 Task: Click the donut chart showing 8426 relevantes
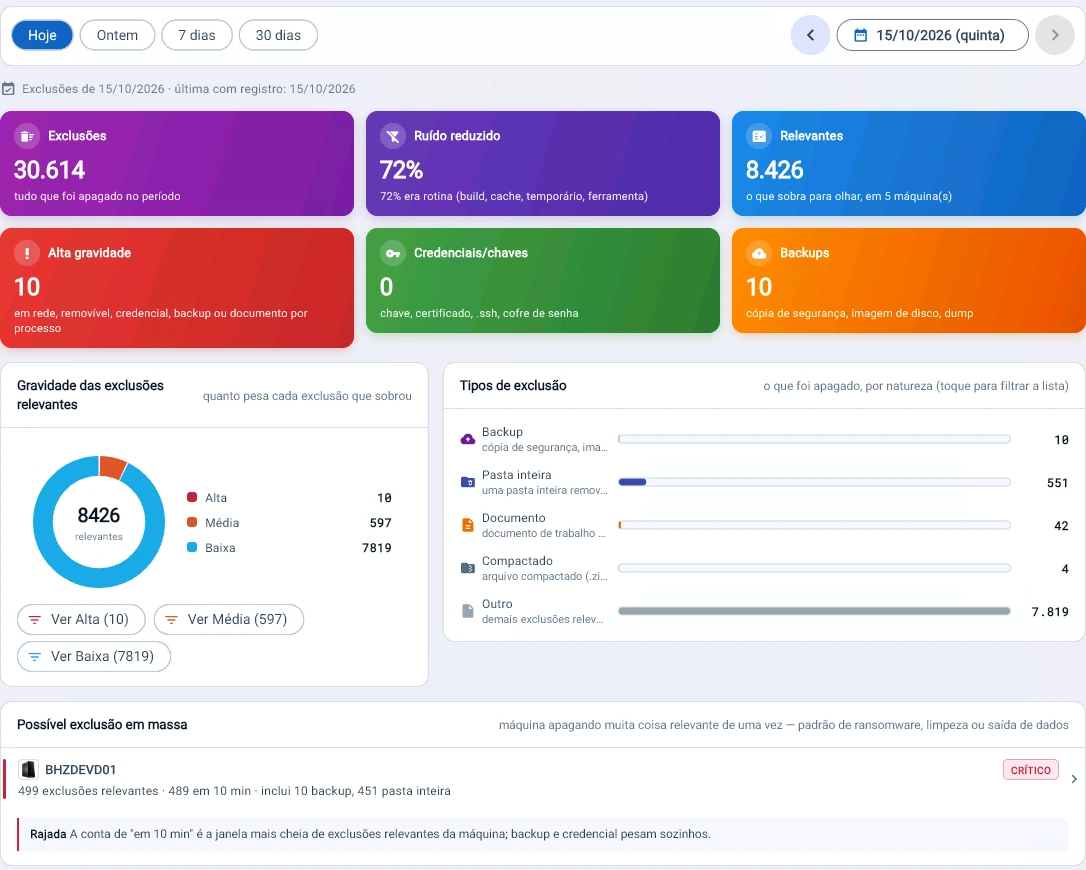(x=99, y=522)
